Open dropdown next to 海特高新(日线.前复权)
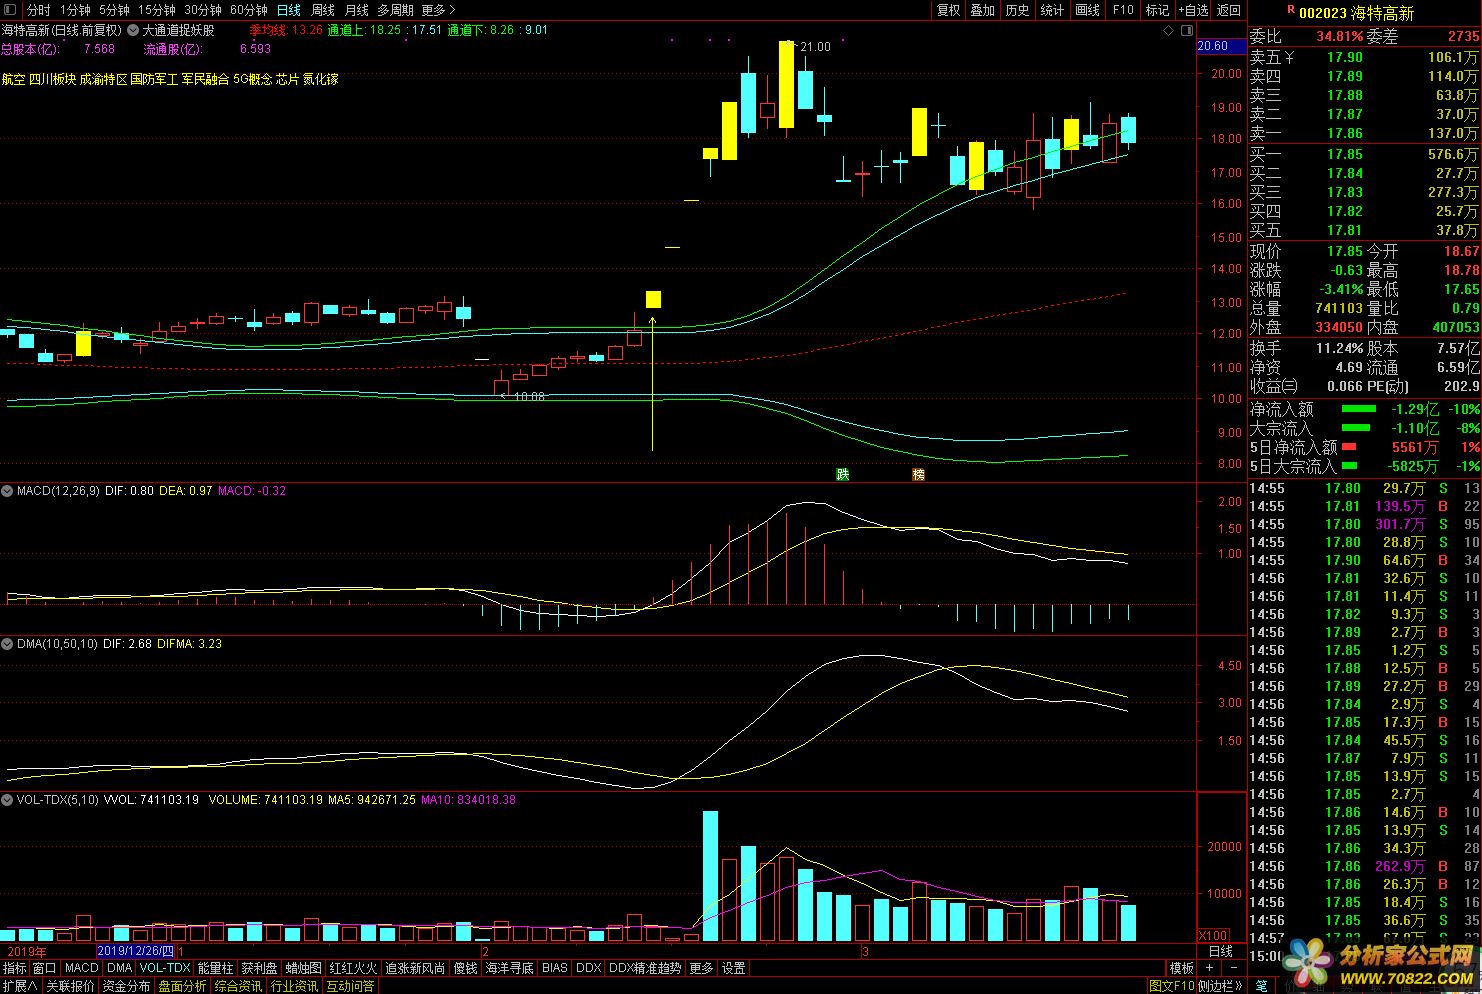The image size is (1482, 994). click(133, 31)
